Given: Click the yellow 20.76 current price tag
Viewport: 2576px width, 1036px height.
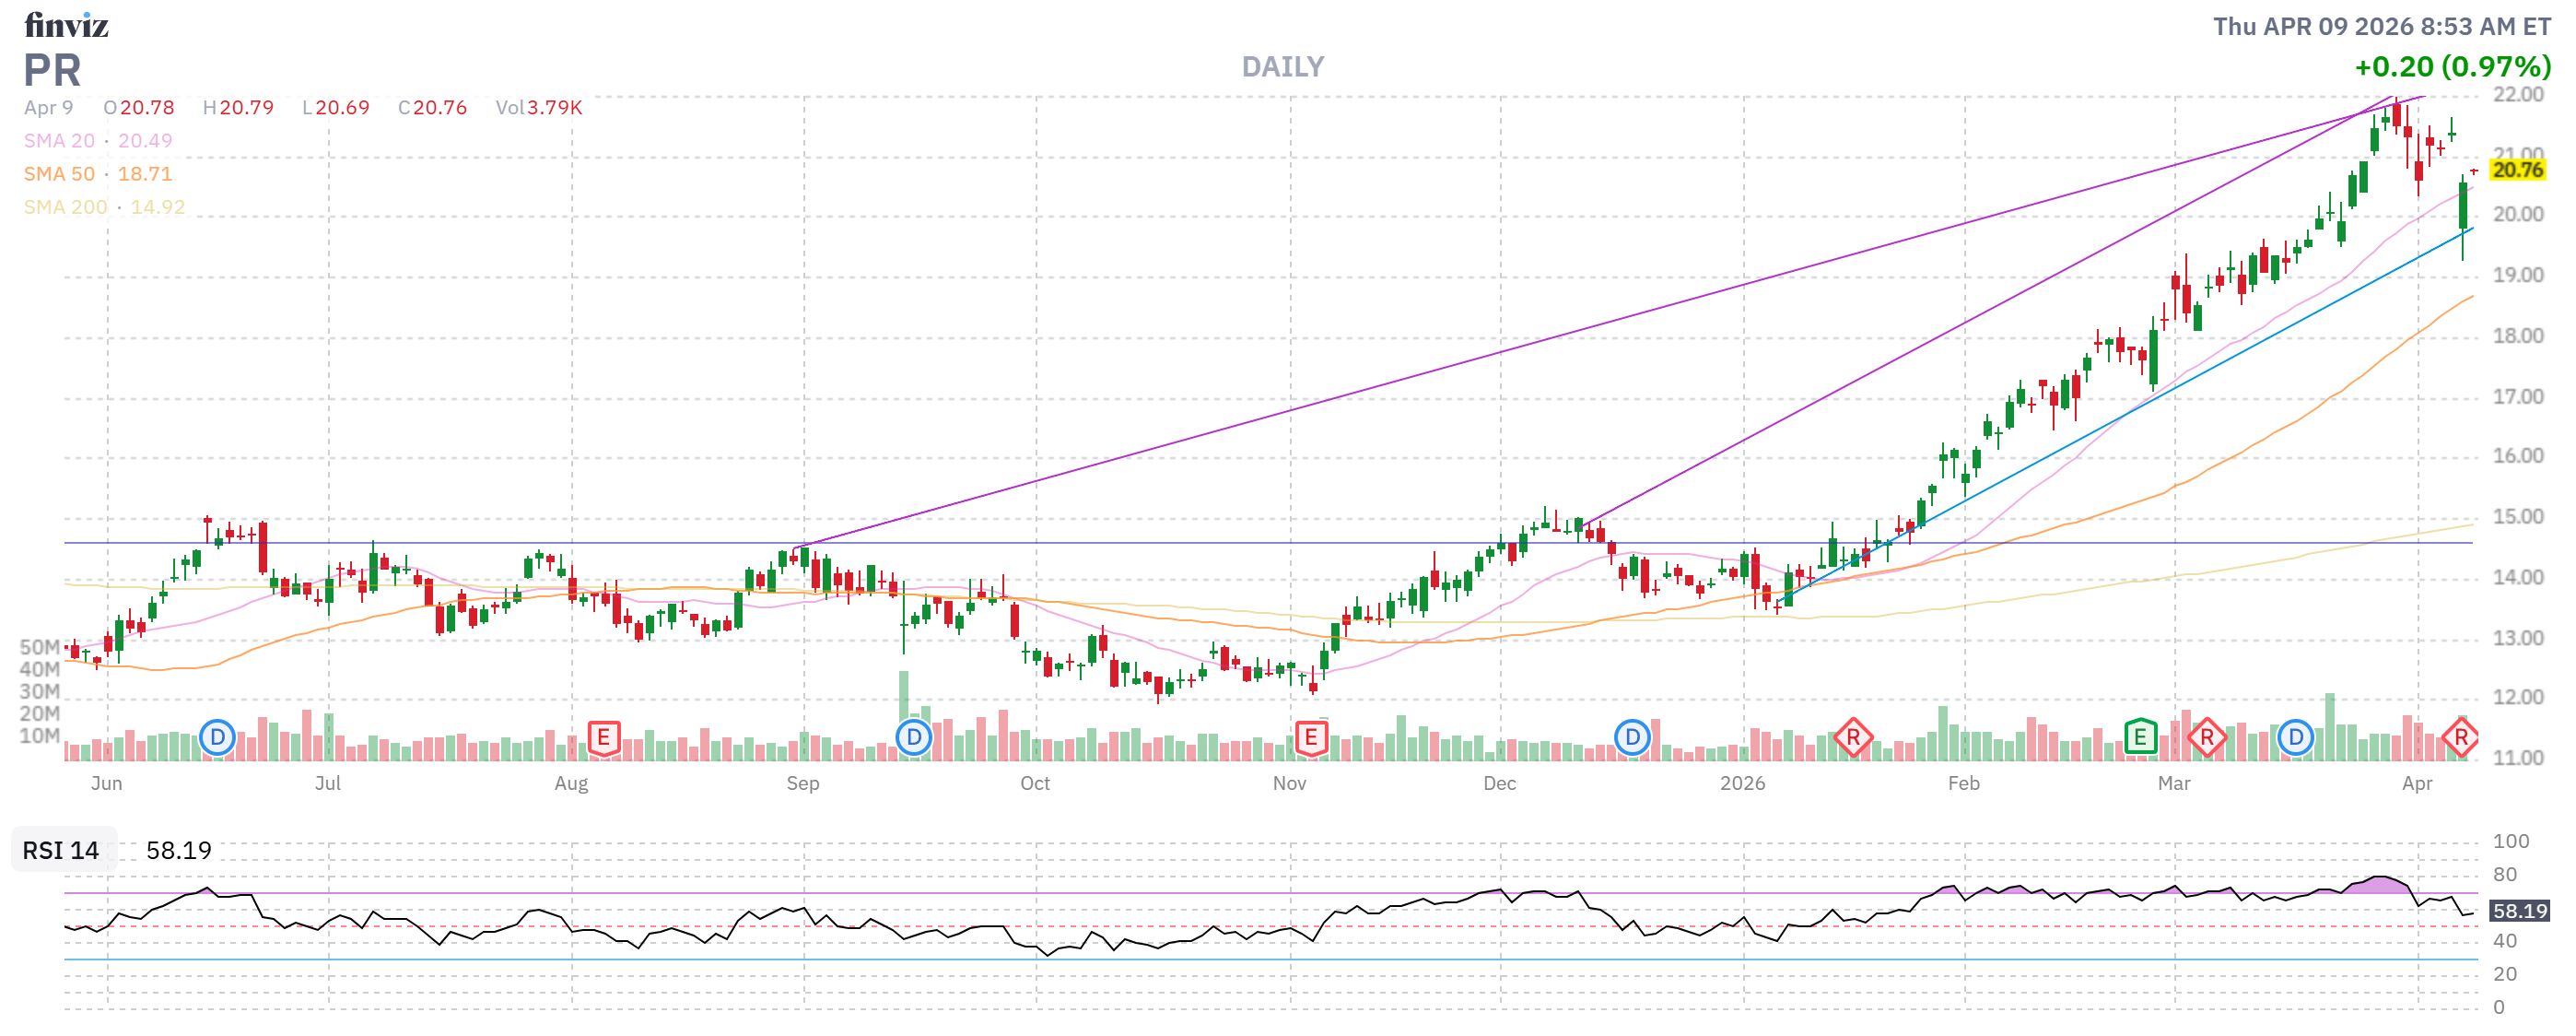Looking at the screenshot, I should 2516,170.
